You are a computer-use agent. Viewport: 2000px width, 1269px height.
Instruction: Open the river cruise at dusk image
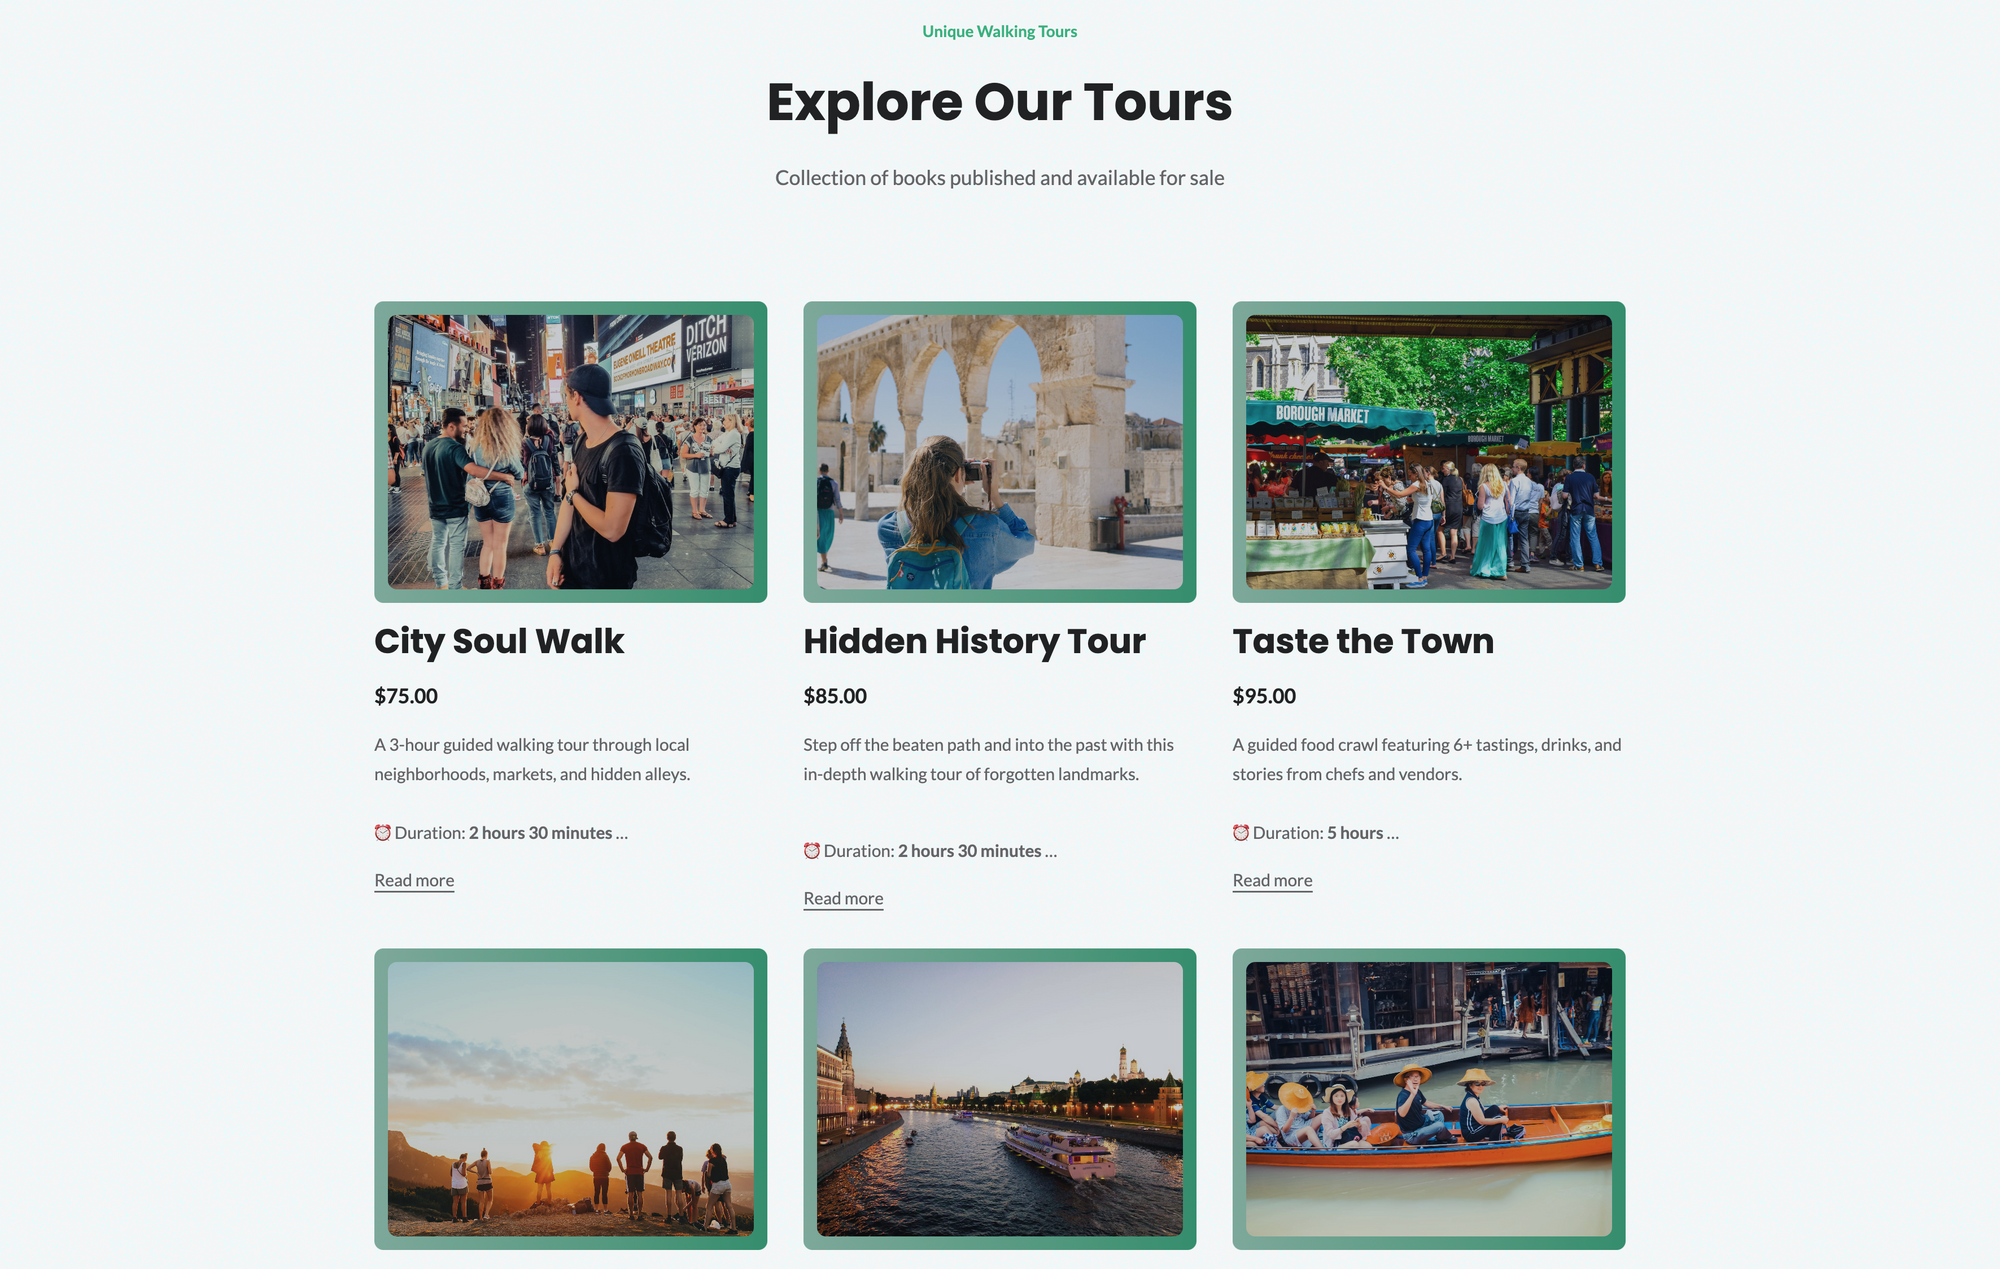pos(999,1099)
